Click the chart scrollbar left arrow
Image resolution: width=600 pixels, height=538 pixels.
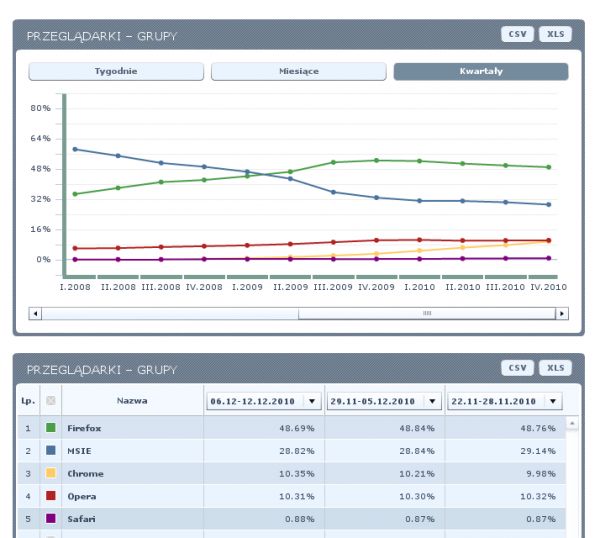click(35, 314)
